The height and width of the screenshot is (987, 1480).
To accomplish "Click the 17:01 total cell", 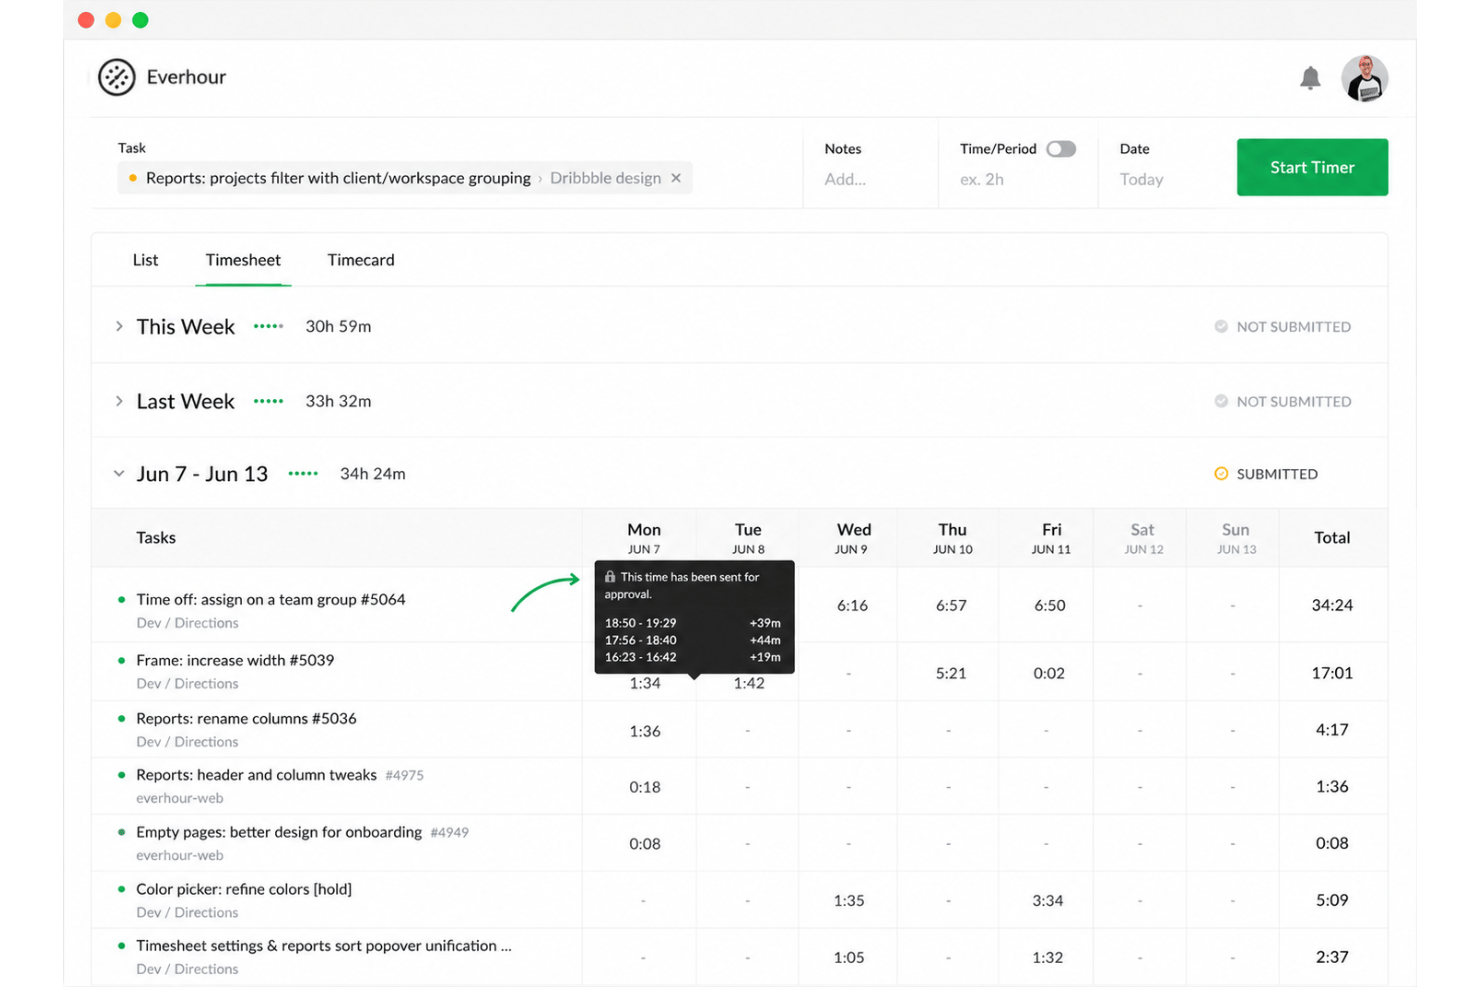I will (1332, 674).
